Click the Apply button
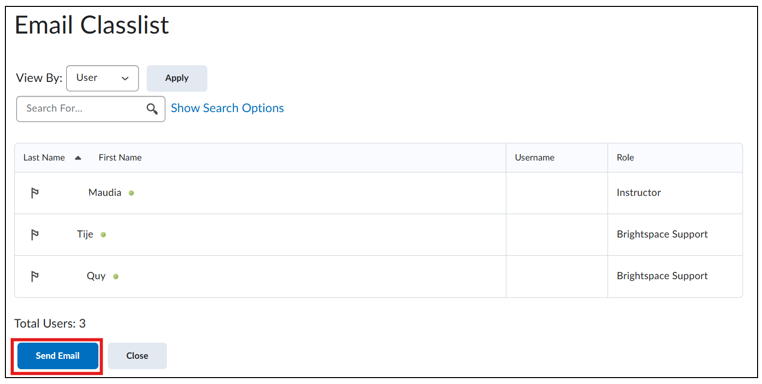 tap(177, 78)
